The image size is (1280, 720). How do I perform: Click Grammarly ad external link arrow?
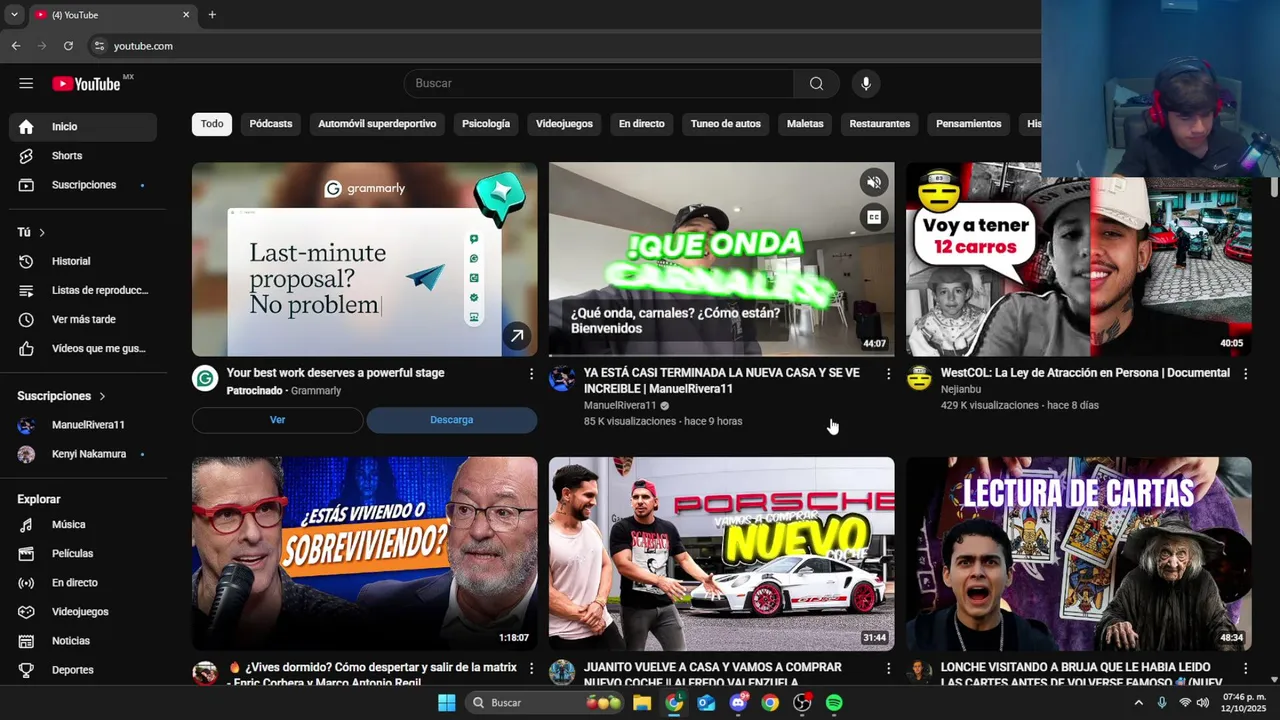pyautogui.click(x=516, y=336)
